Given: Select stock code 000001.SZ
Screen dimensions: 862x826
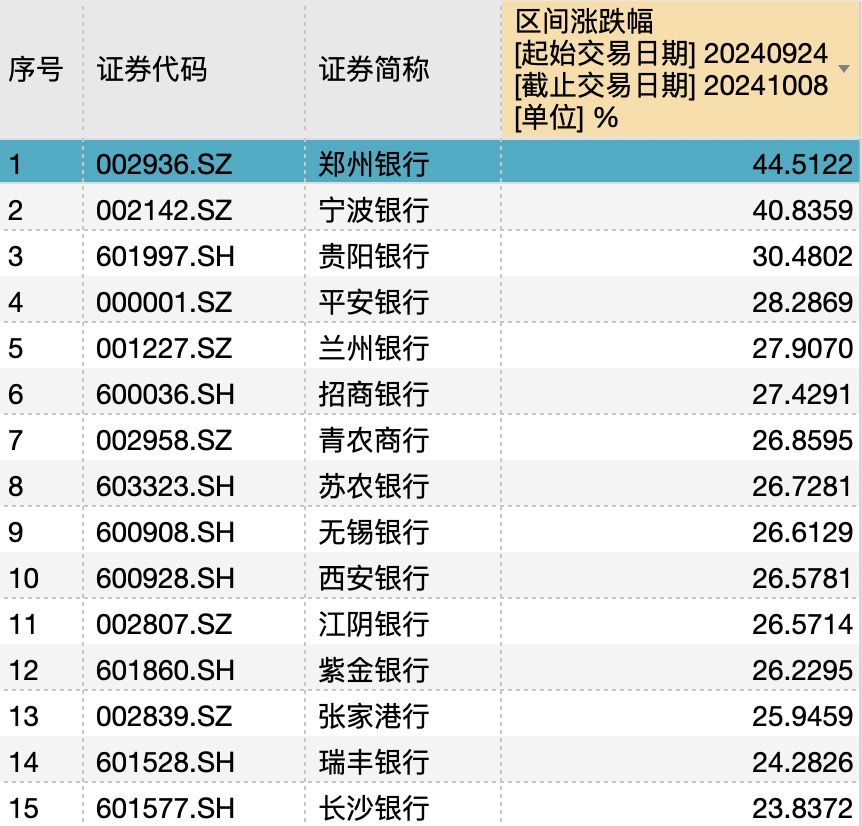Looking at the screenshot, I should coord(164,302).
